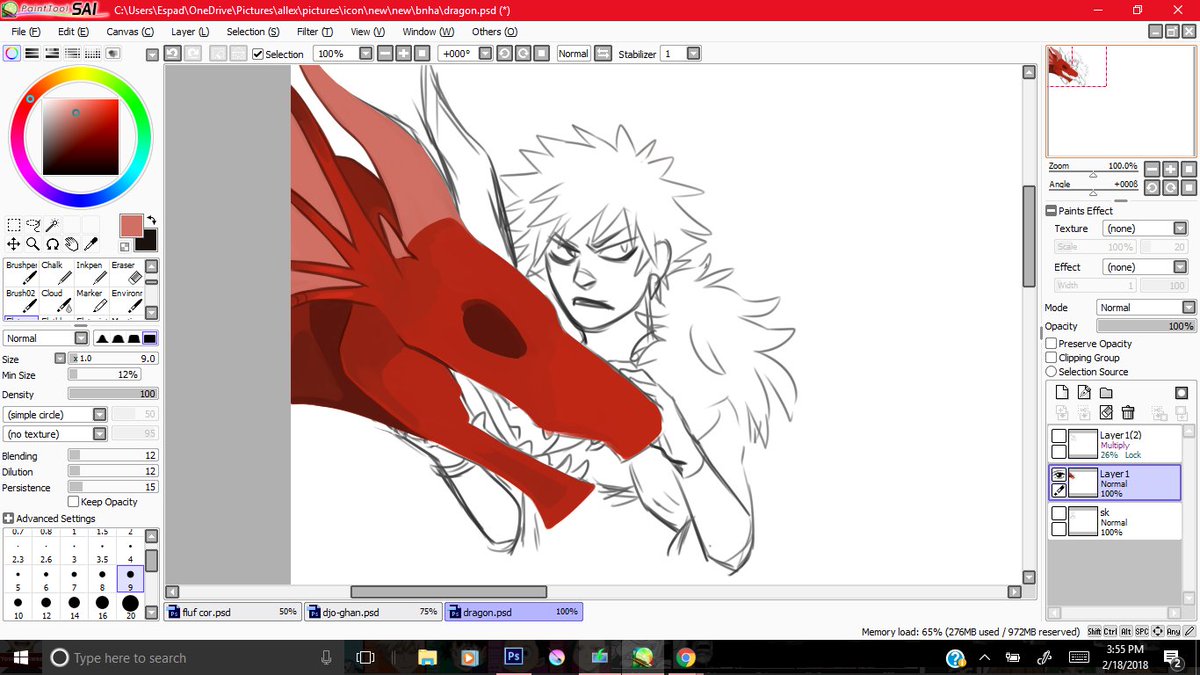1200x675 pixels.
Task: Toggle the transparent color checker icon
Action: click(126, 245)
